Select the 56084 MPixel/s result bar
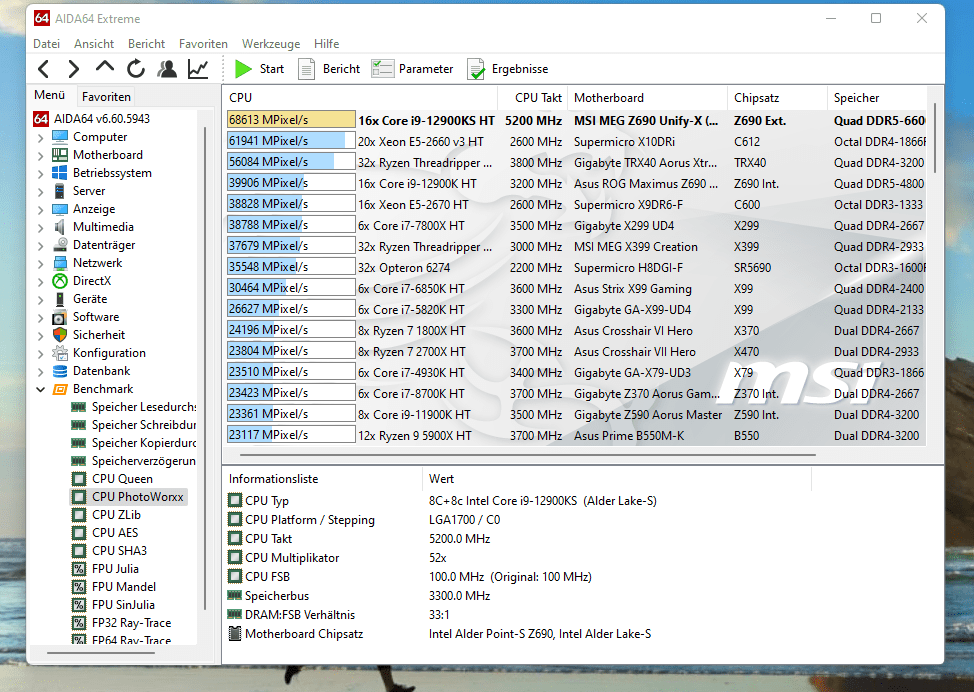 [291, 162]
